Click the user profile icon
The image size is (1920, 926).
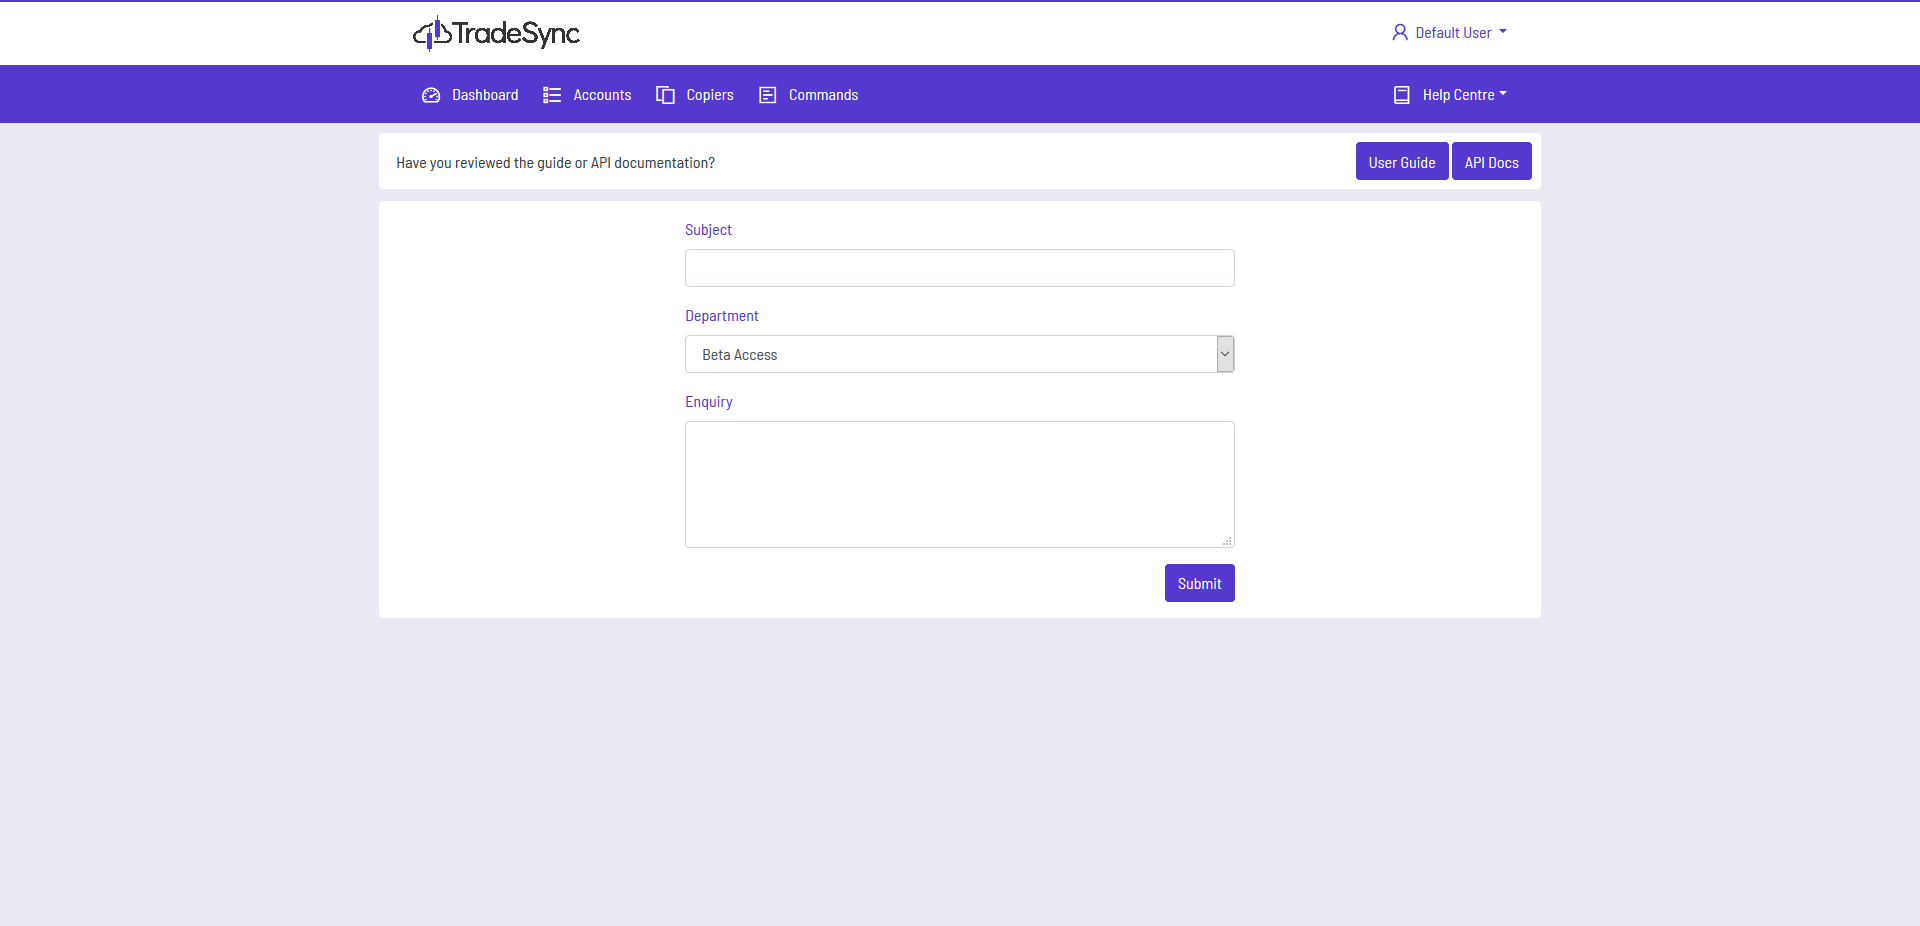(x=1400, y=32)
